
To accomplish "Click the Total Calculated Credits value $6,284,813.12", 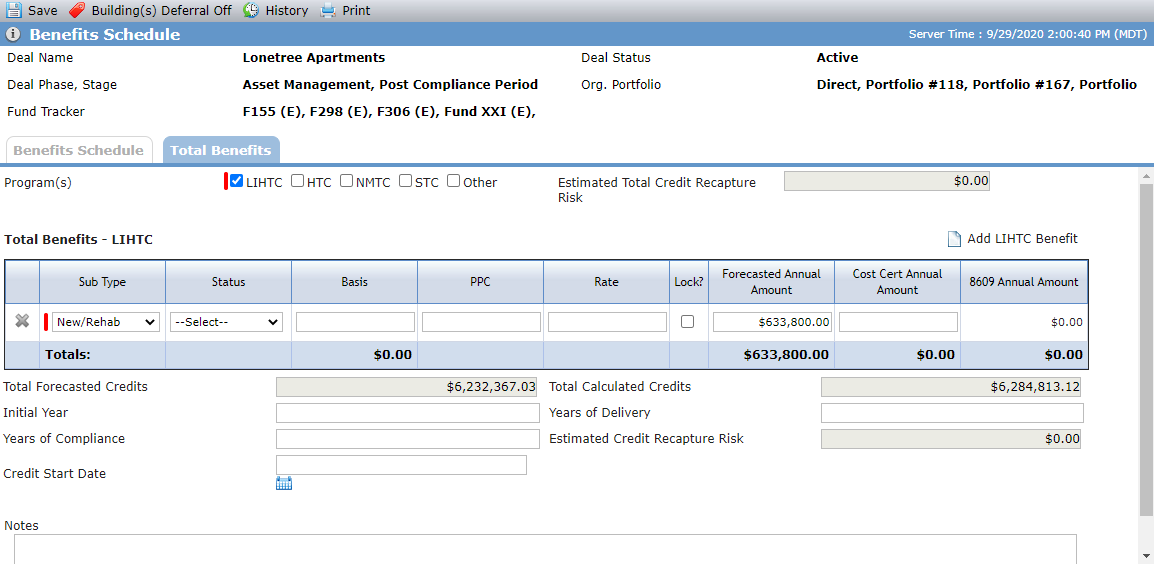I will [951, 387].
